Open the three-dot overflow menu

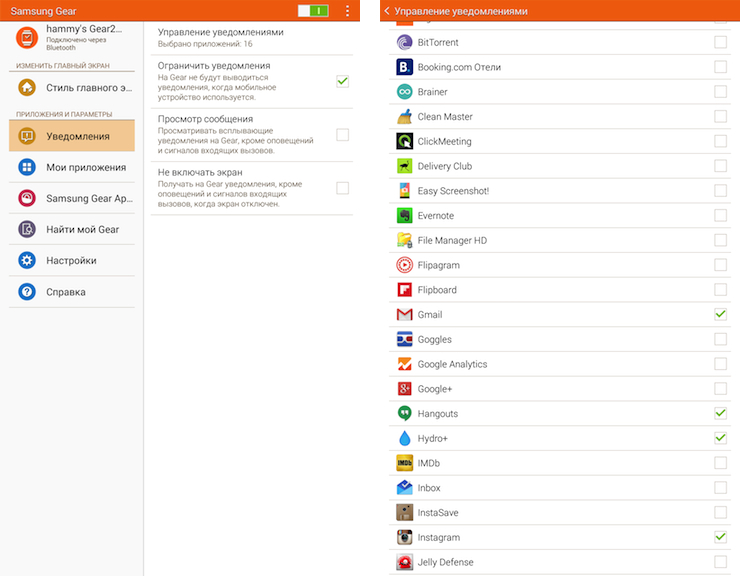tap(347, 11)
